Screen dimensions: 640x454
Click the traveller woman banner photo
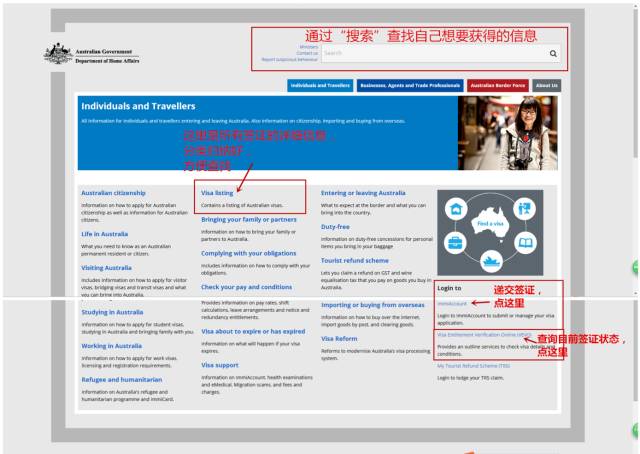(x=508, y=133)
